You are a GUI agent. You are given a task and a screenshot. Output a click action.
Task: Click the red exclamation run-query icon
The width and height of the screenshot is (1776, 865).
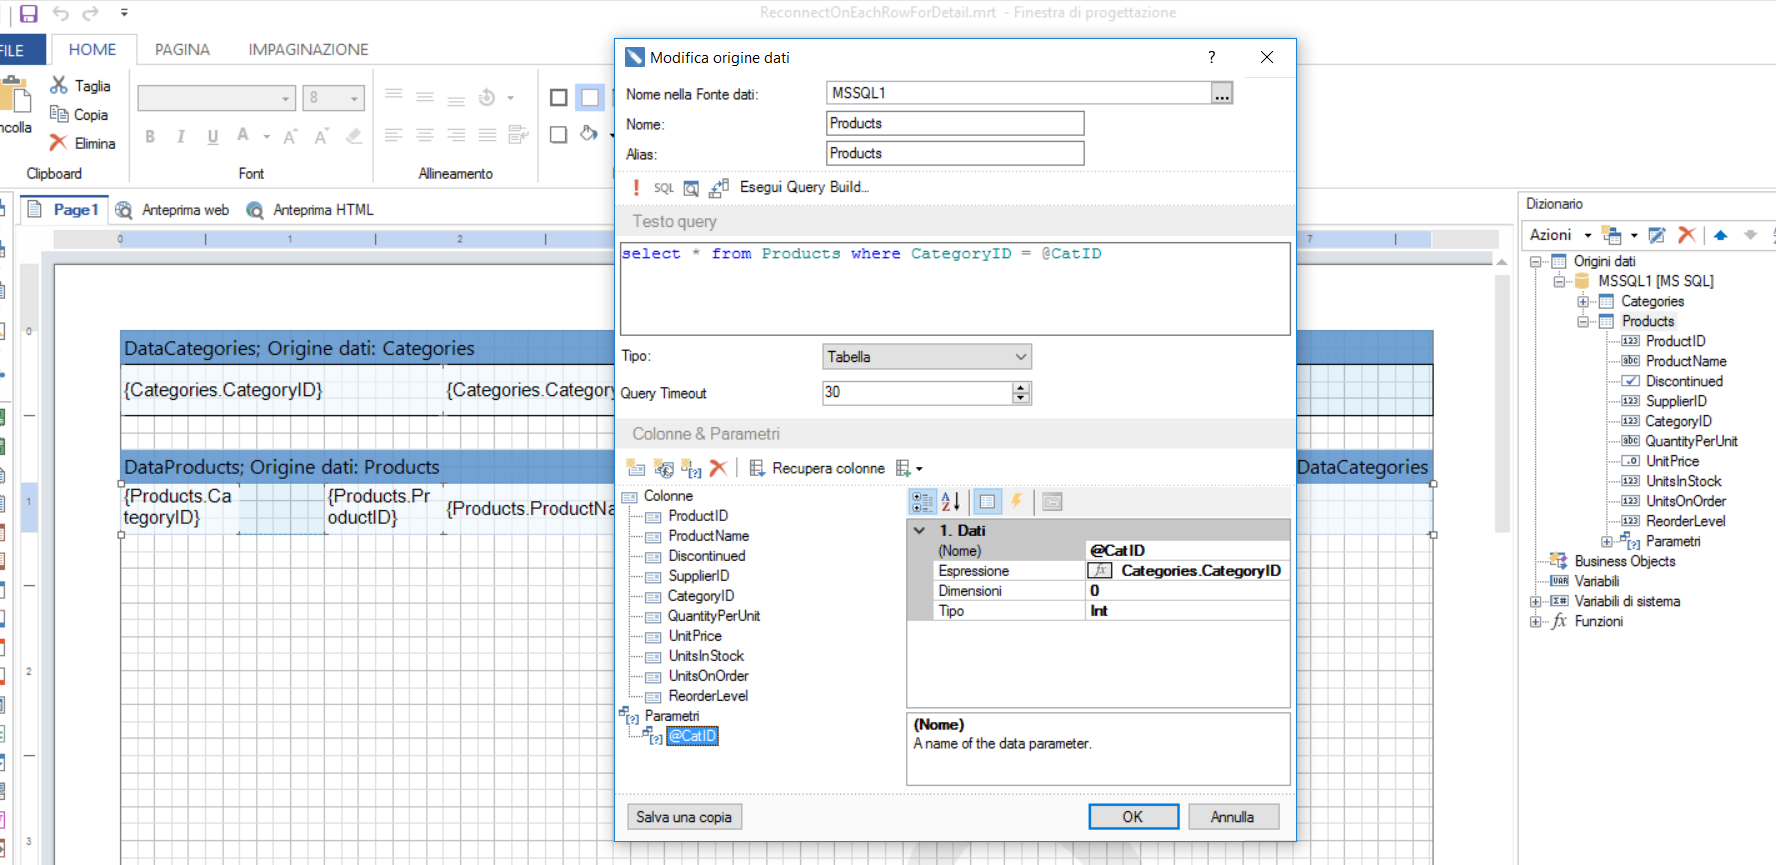click(636, 187)
